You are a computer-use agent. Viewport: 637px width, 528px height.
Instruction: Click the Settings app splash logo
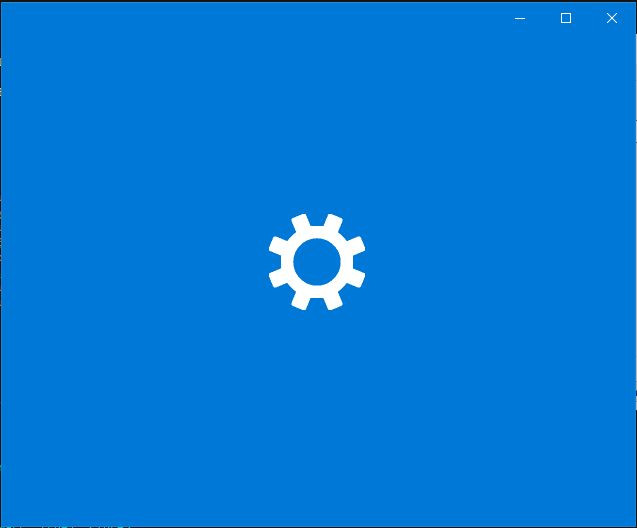pos(317,262)
